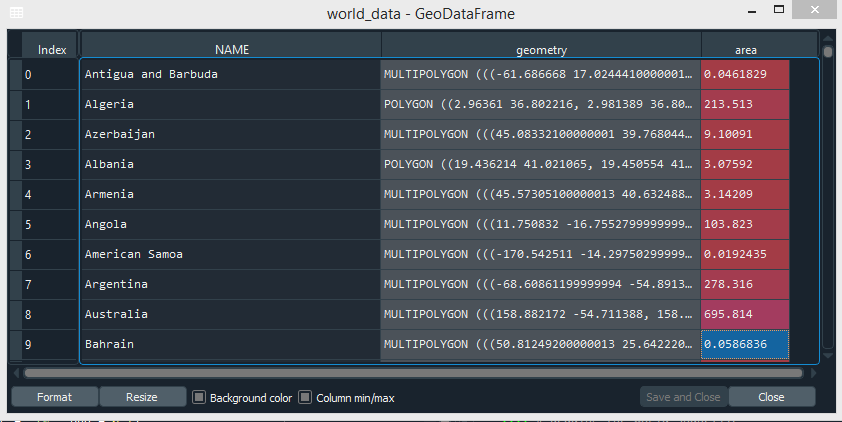
Task: Click Armenia's MULTIPOLYGON geometry cell
Action: pos(540,194)
